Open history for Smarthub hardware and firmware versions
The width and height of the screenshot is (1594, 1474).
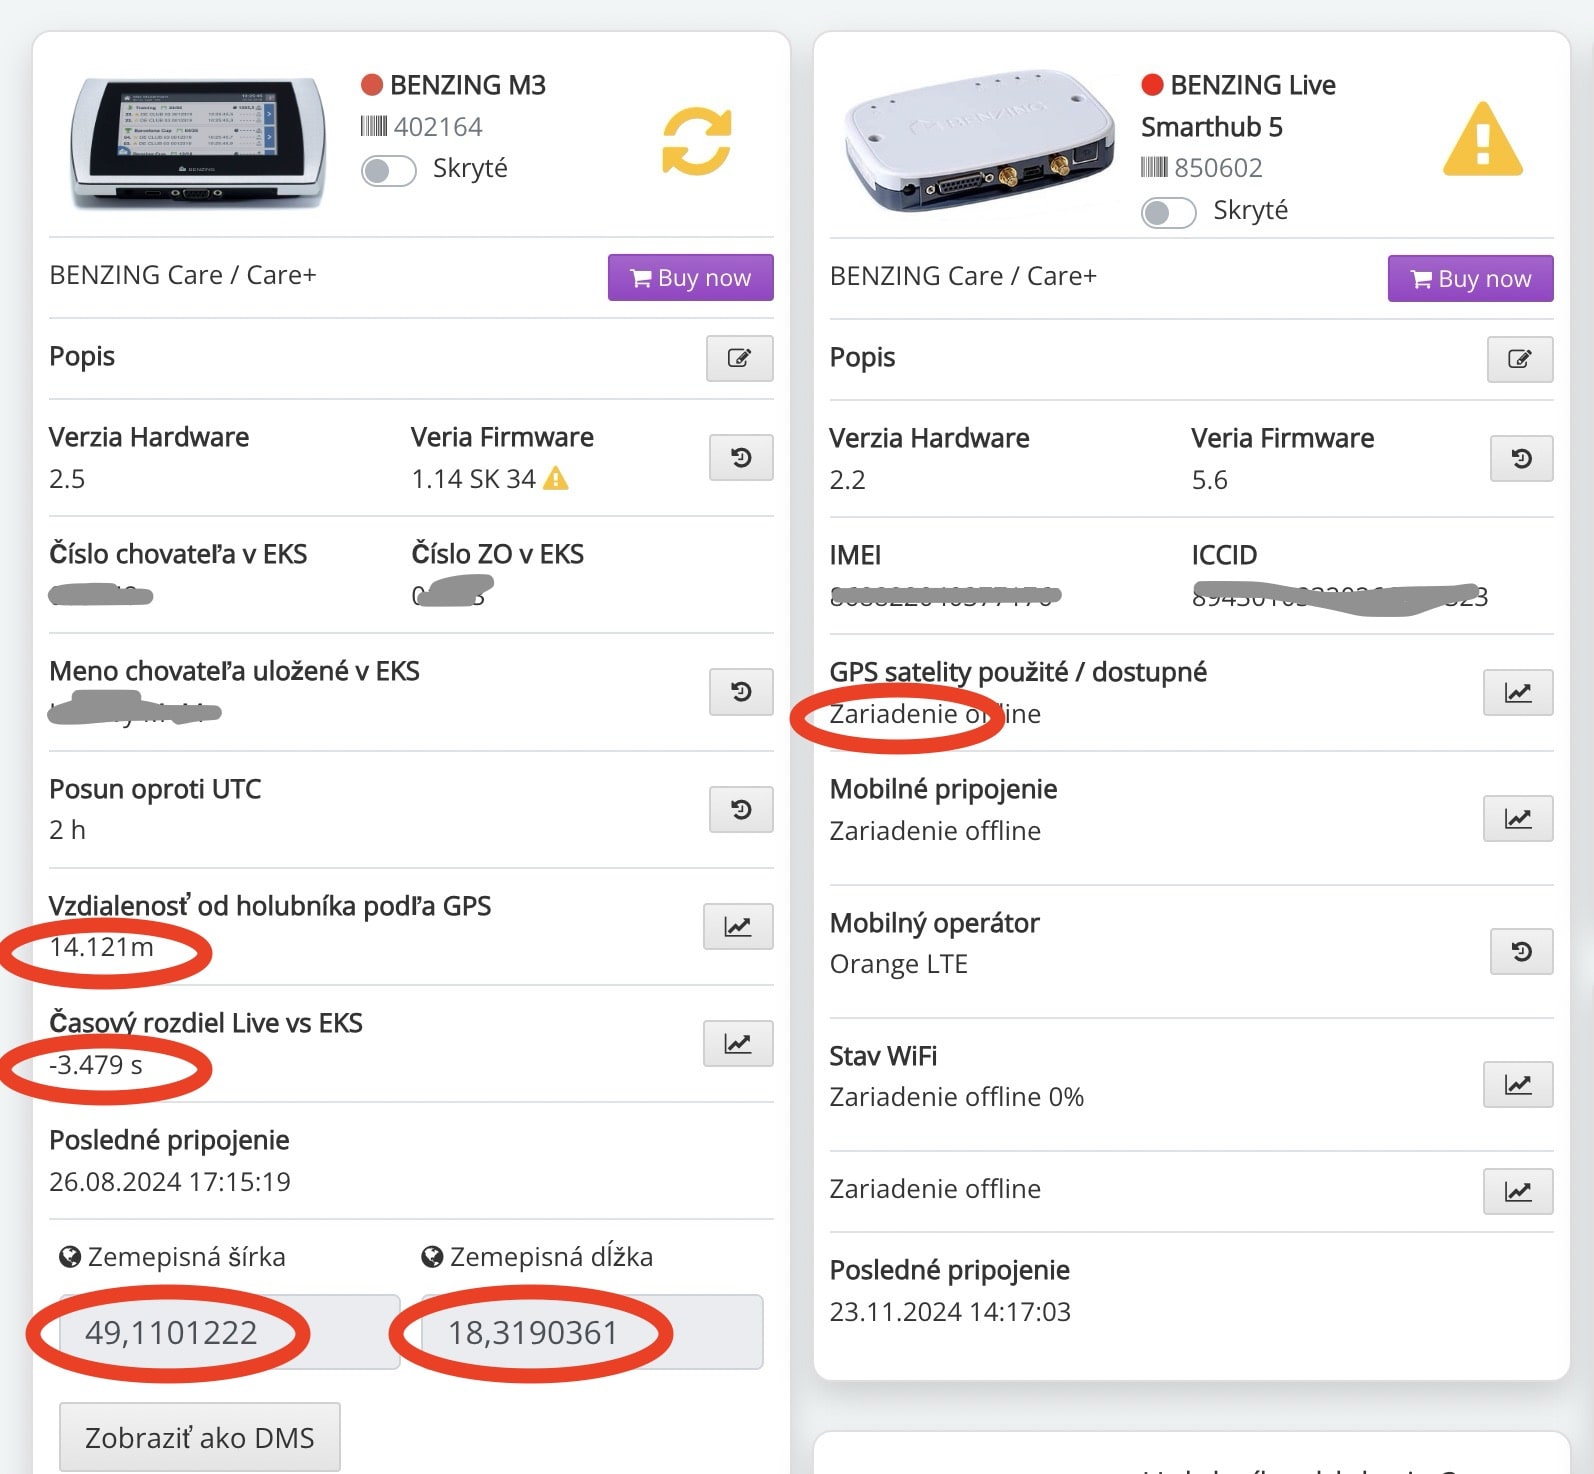(1521, 458)
